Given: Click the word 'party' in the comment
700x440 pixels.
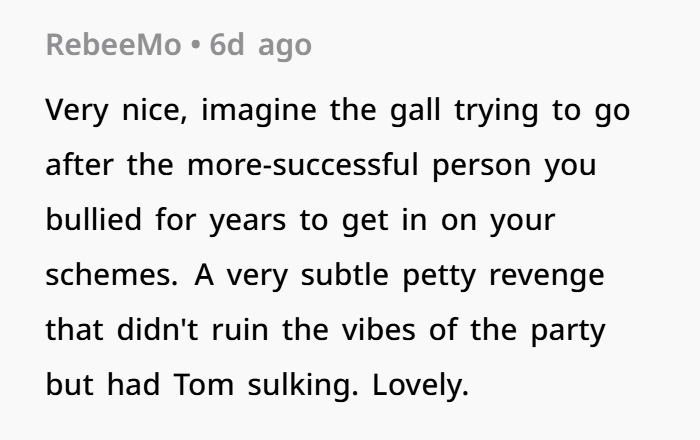Looking at the screenshot, I should [568, 332].
